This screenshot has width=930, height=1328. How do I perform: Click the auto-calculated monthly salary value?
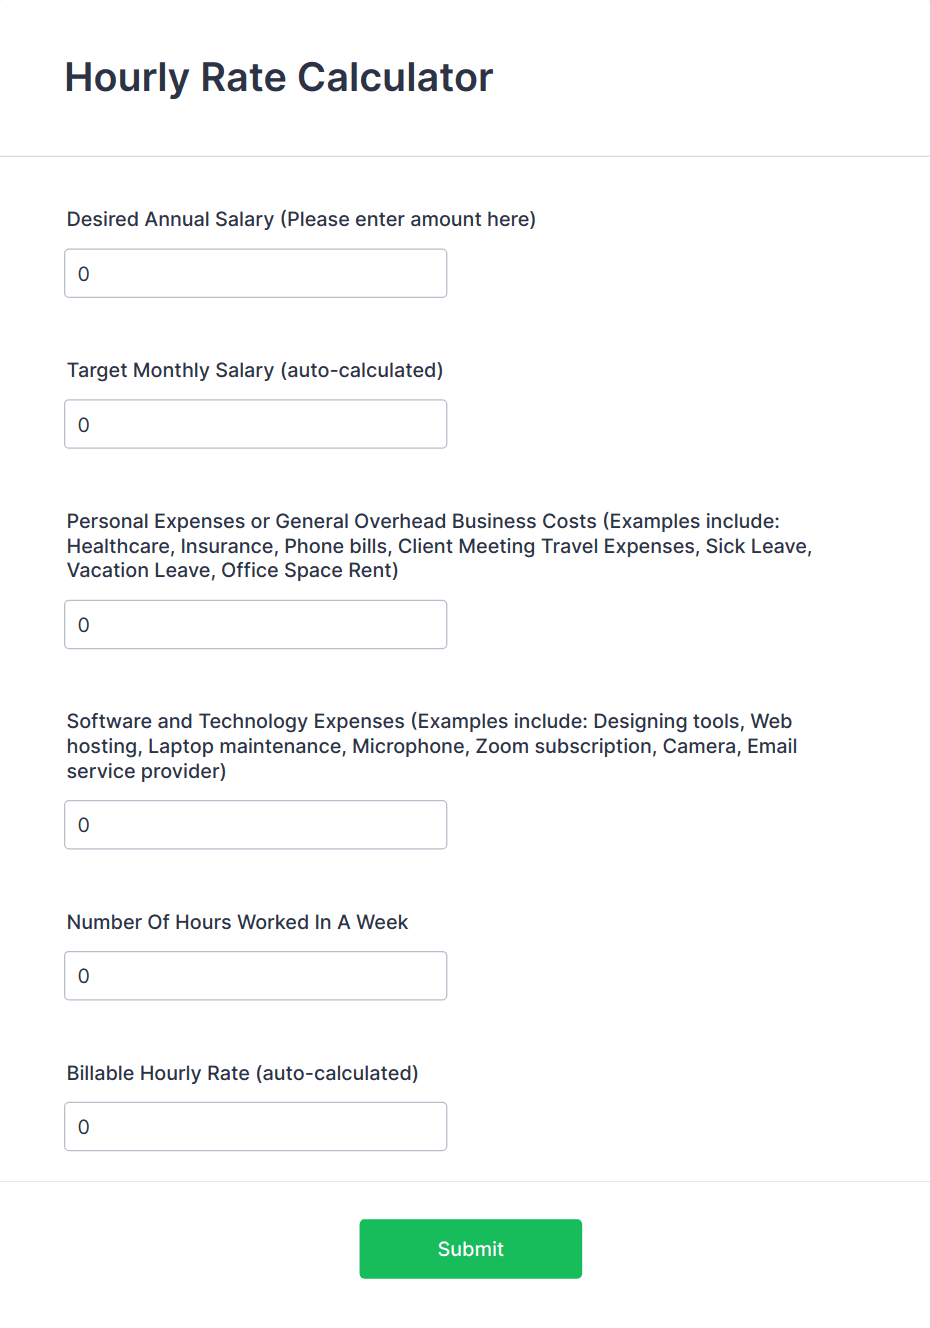tap(84, 424)
